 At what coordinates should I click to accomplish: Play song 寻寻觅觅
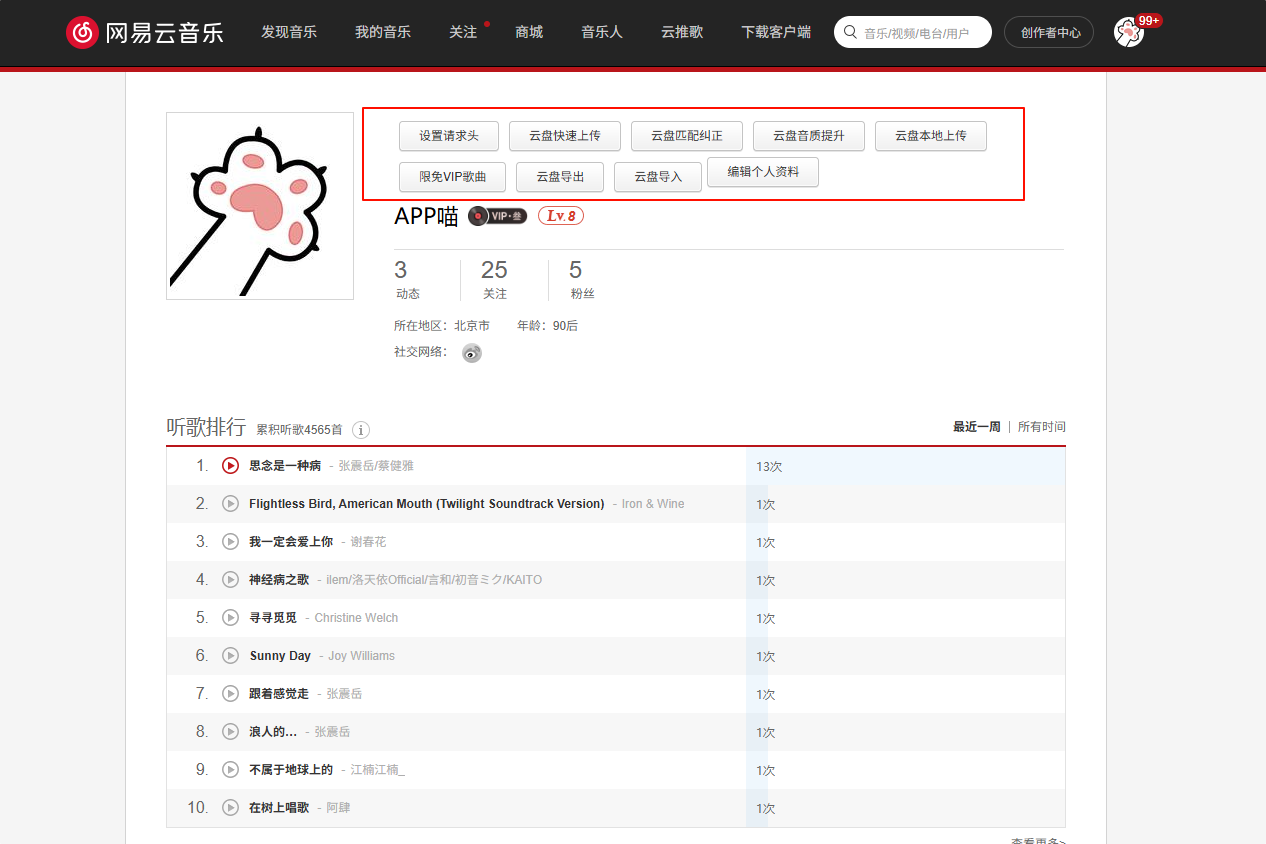click(x=230, y=617)
